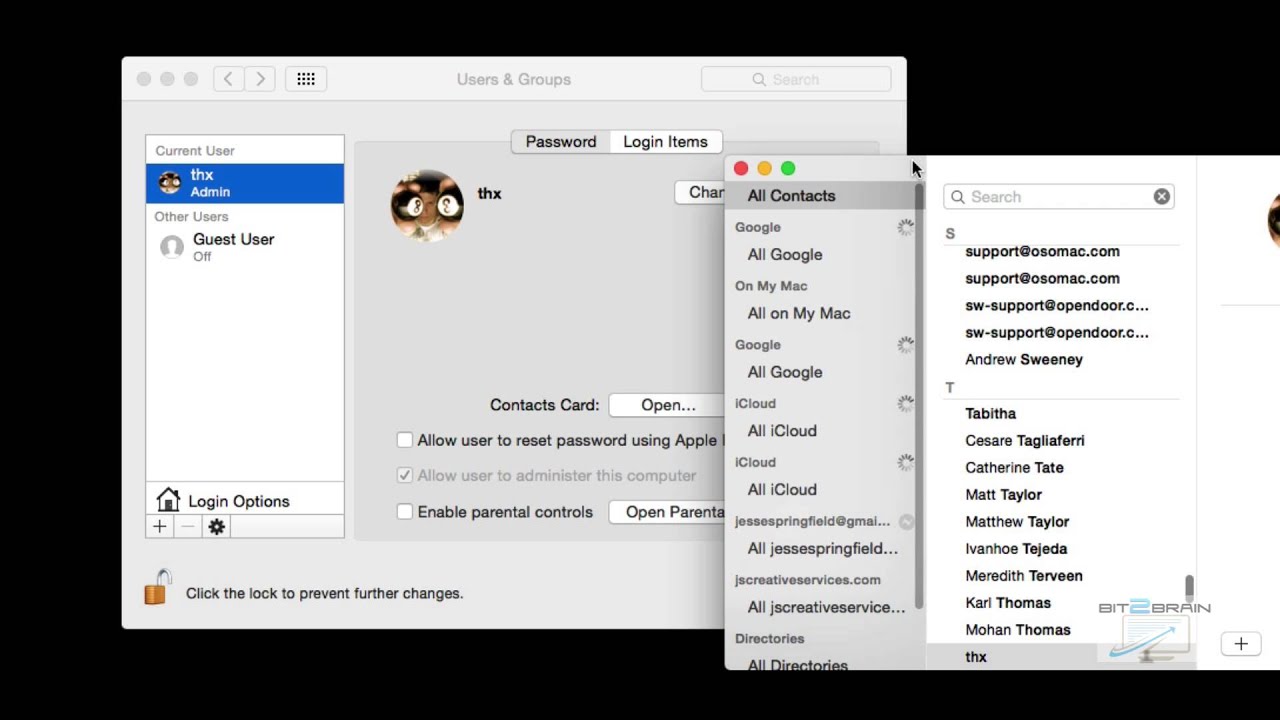Click thx user profile picture
Image resolution: width=1280 pixels, height=720 pixels.
pos(427,206)
